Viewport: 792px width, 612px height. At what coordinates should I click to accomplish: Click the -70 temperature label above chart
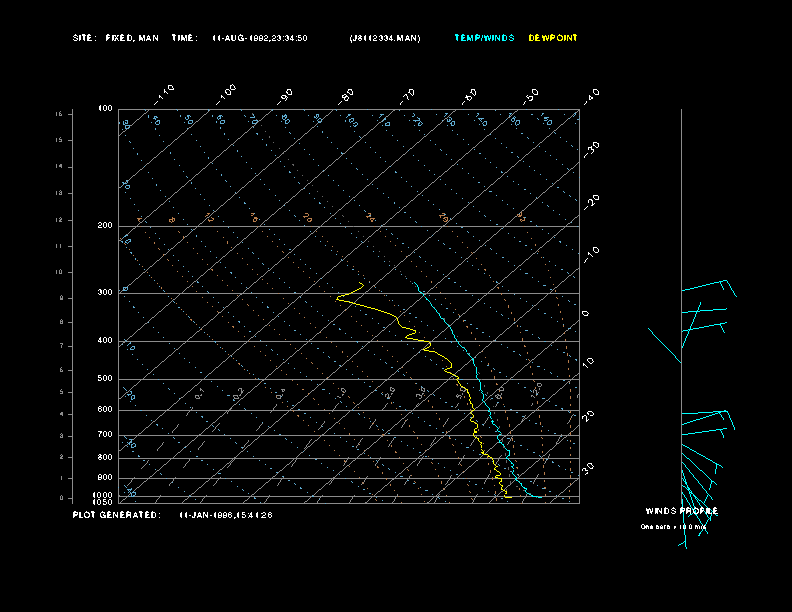click(408, 95)
